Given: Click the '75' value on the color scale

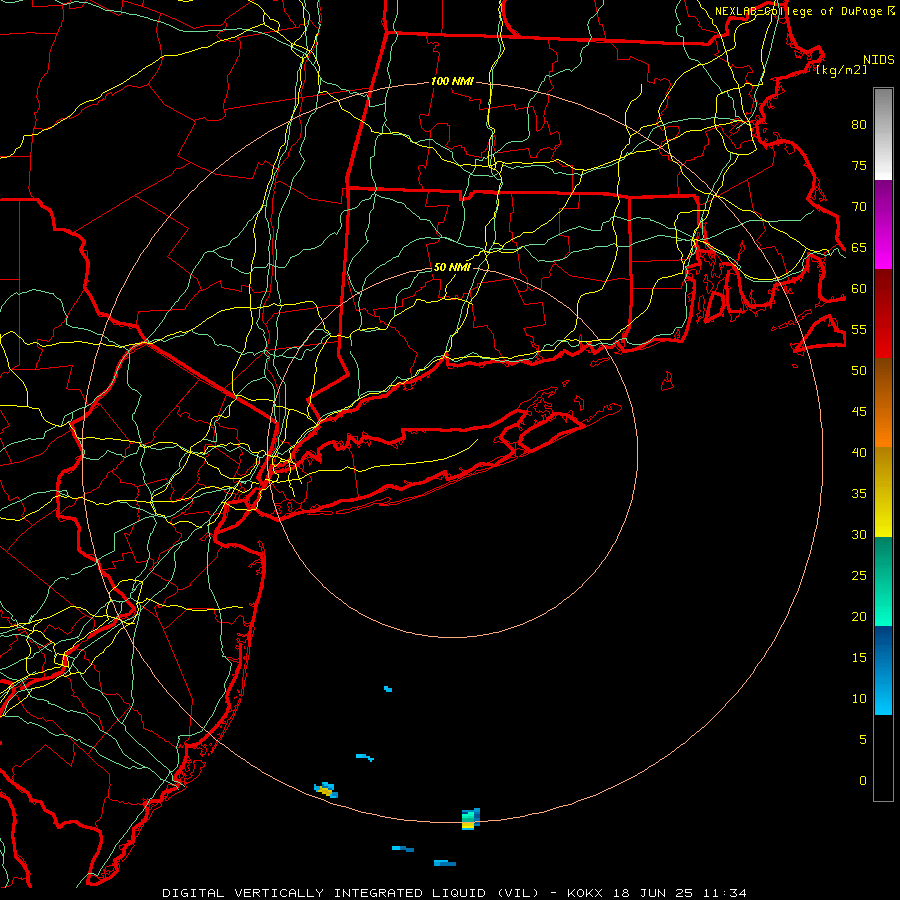Looking at the screenshot, I should coord(859,166).
